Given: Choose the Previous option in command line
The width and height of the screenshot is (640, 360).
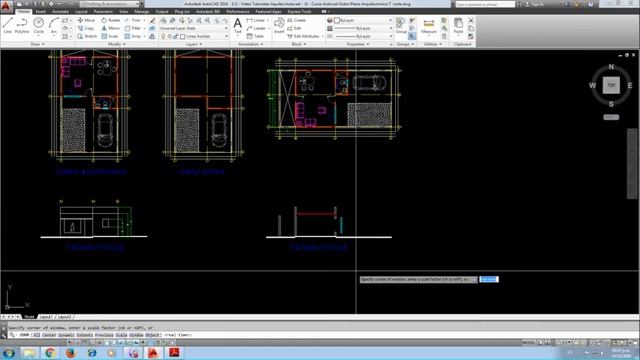Looking at the screenshot, I should tap(104, 335).
